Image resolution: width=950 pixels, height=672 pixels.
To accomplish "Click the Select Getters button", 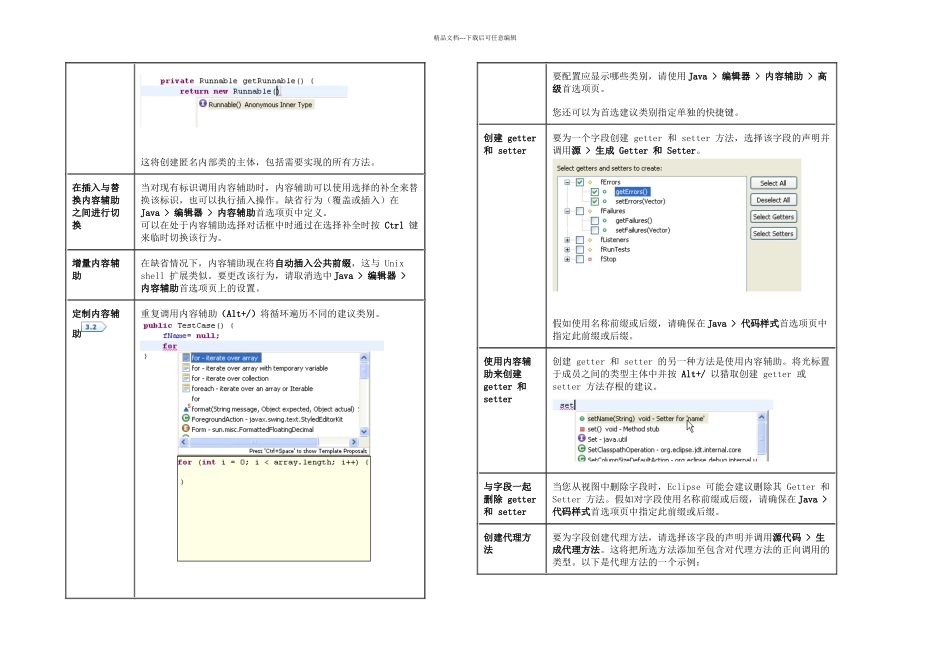I will [773, 217].
